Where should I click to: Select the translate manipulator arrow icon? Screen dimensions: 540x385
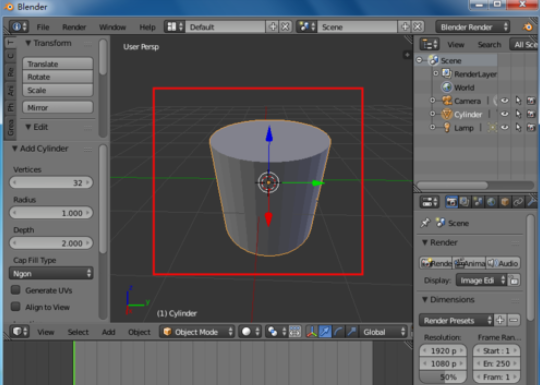(325, 332)
